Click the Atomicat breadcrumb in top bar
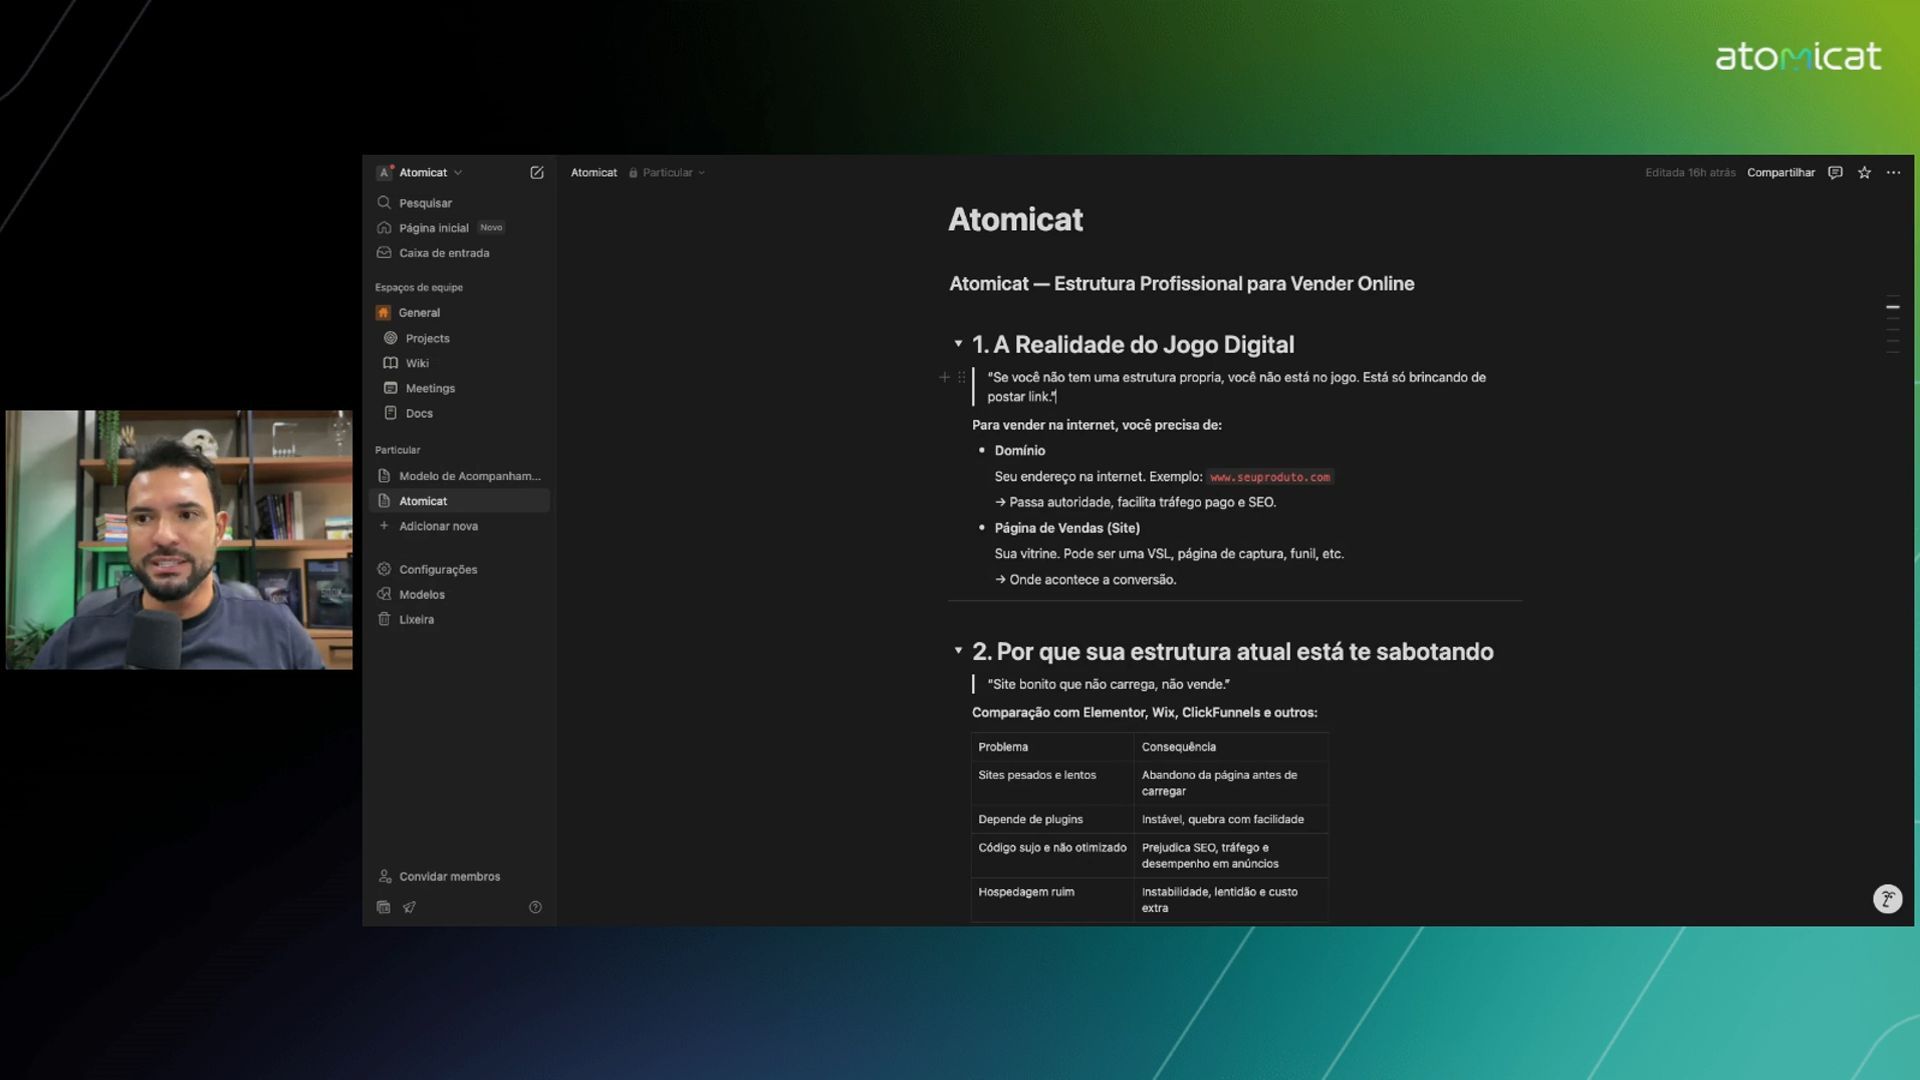The width and height of the screenshot is (1920, 1080). (x=594, y=172)
